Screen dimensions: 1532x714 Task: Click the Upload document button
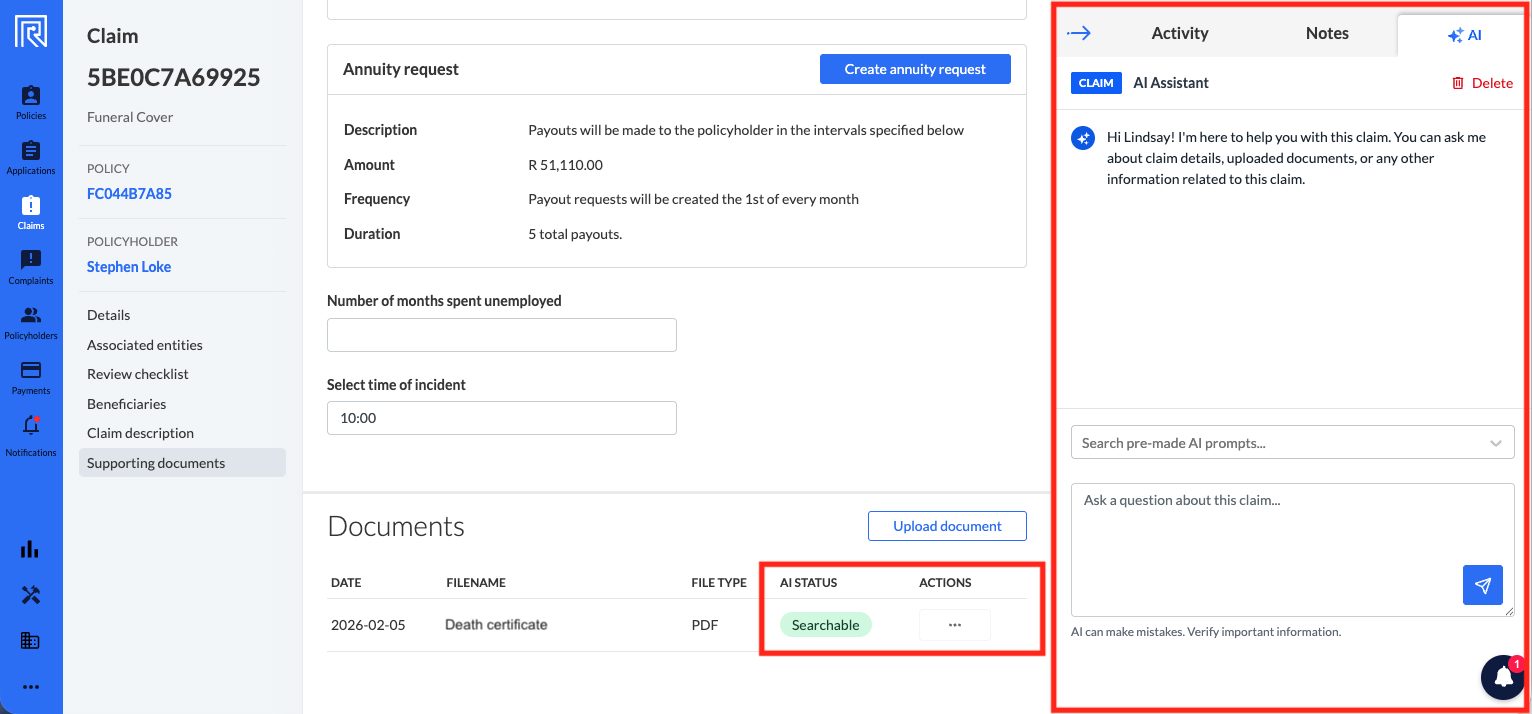(x=947, y=526)
